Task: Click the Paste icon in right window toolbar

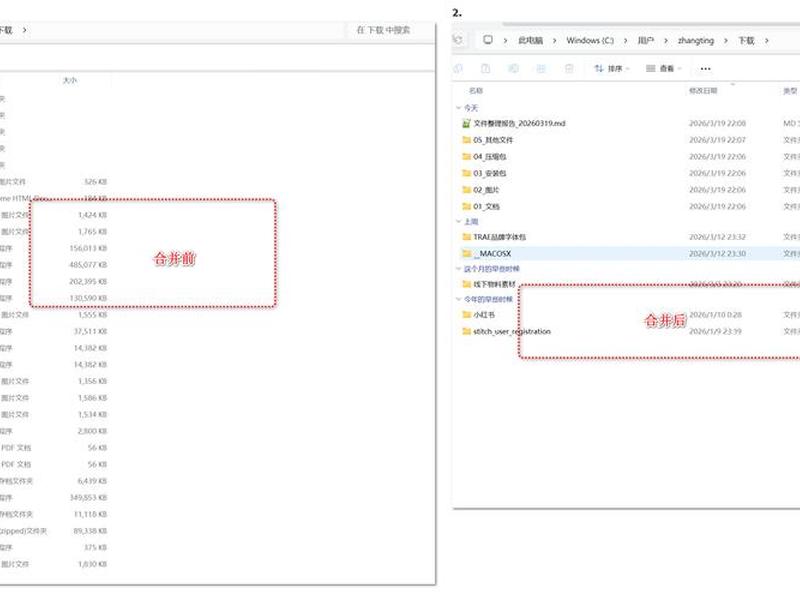Action: pos(486,68)
